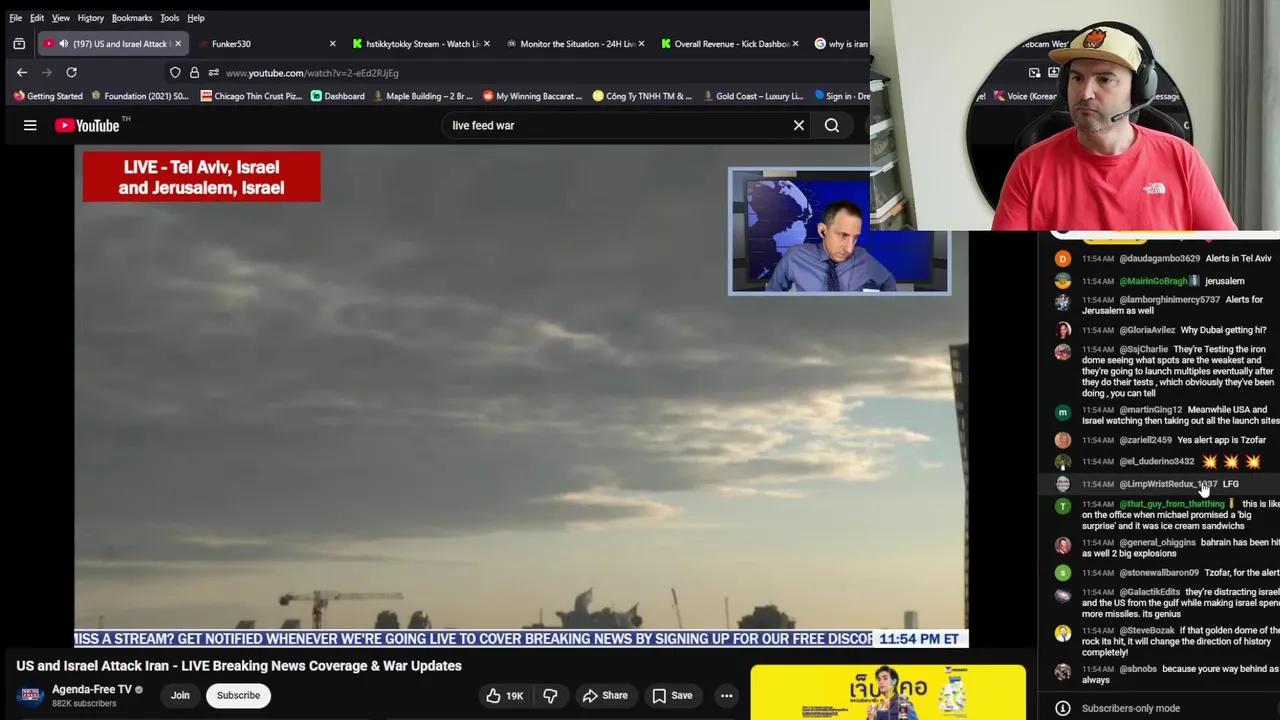The image size is (1280, 720).
Task: Close the US and Israel Attack tab
Action: click(178, 44)
